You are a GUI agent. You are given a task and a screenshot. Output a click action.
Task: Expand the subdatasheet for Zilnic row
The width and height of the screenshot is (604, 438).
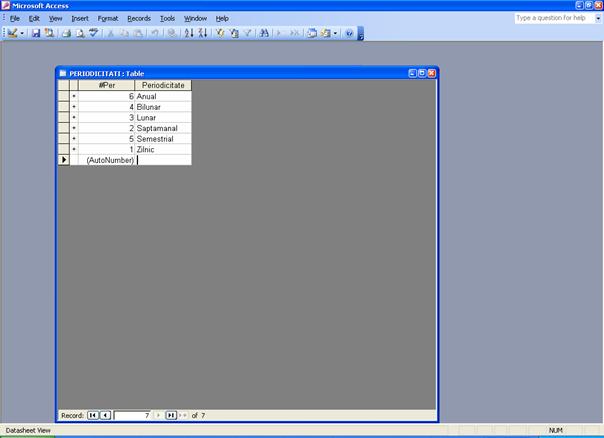(x=73, y=149)
